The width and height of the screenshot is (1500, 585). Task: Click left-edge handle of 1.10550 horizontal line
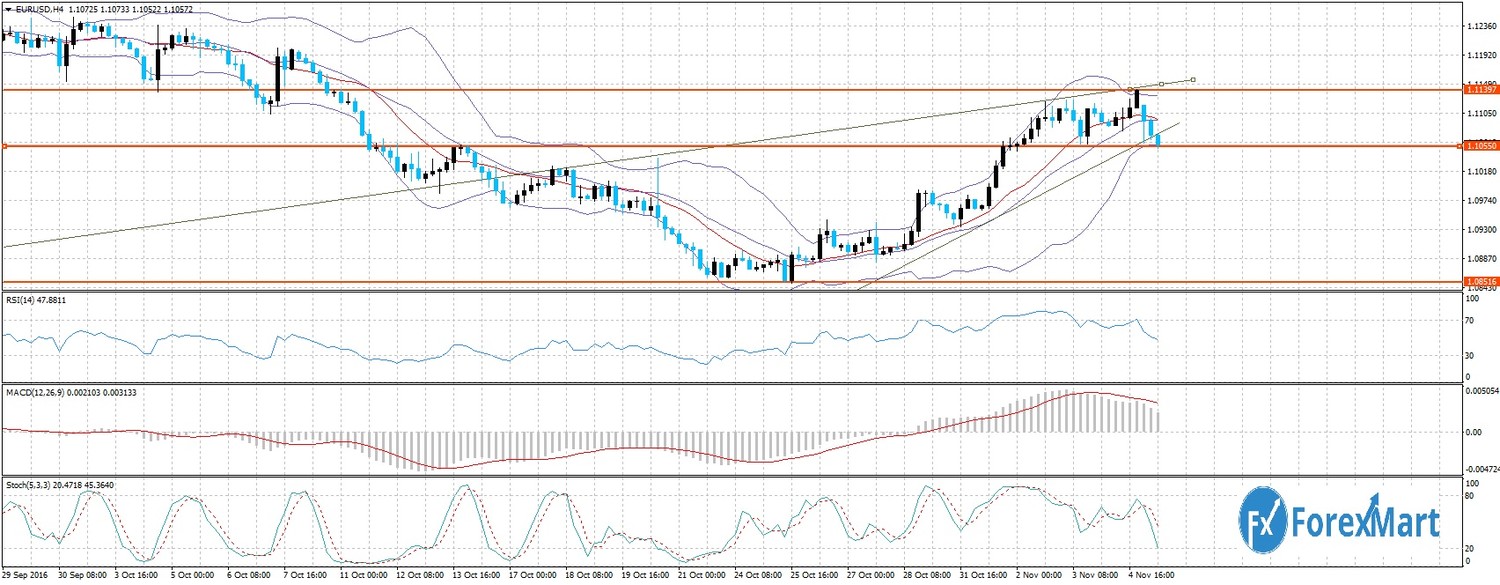click(4, 146)
